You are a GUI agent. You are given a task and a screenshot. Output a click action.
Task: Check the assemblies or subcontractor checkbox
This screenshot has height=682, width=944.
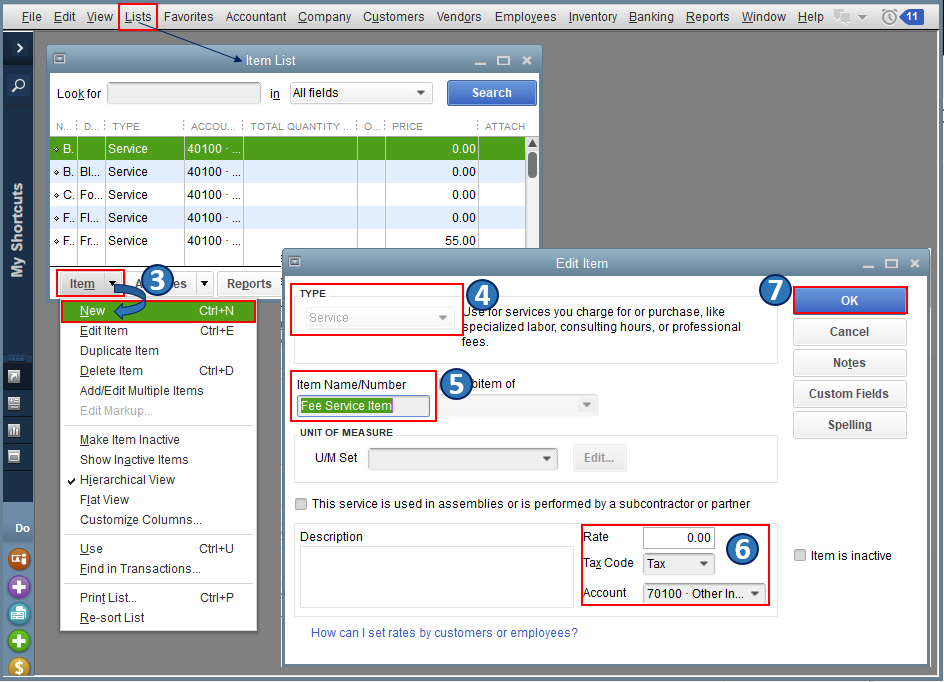tap(301, 504)
